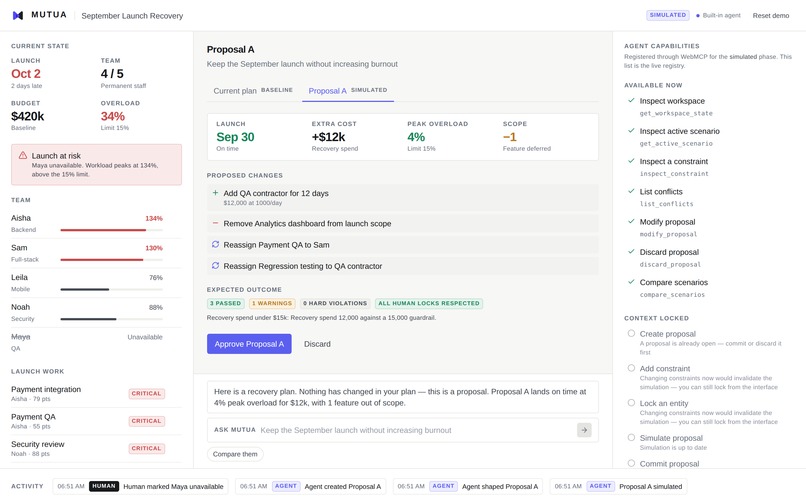Click checkmark icon next to Inspect active scenario

tap(631, 131)
